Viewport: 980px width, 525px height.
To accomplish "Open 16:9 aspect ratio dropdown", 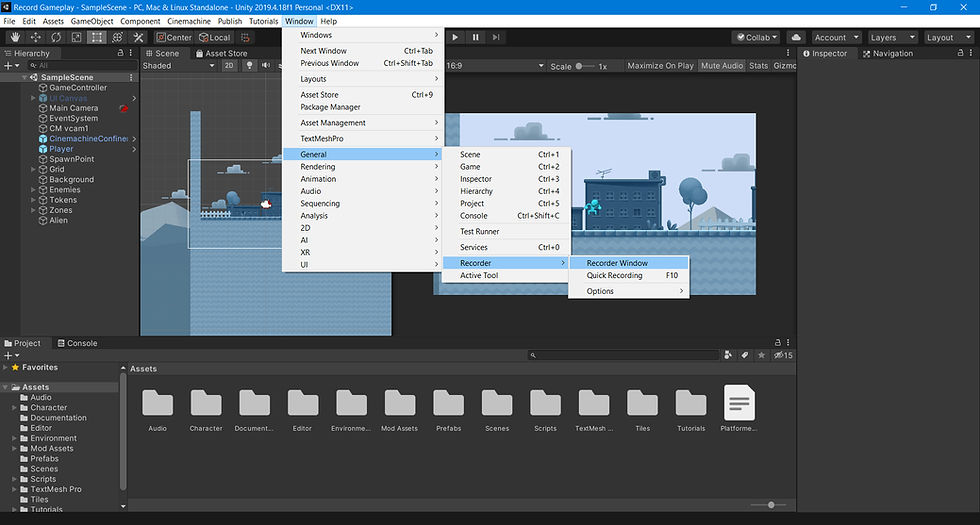I will (494, 66).
